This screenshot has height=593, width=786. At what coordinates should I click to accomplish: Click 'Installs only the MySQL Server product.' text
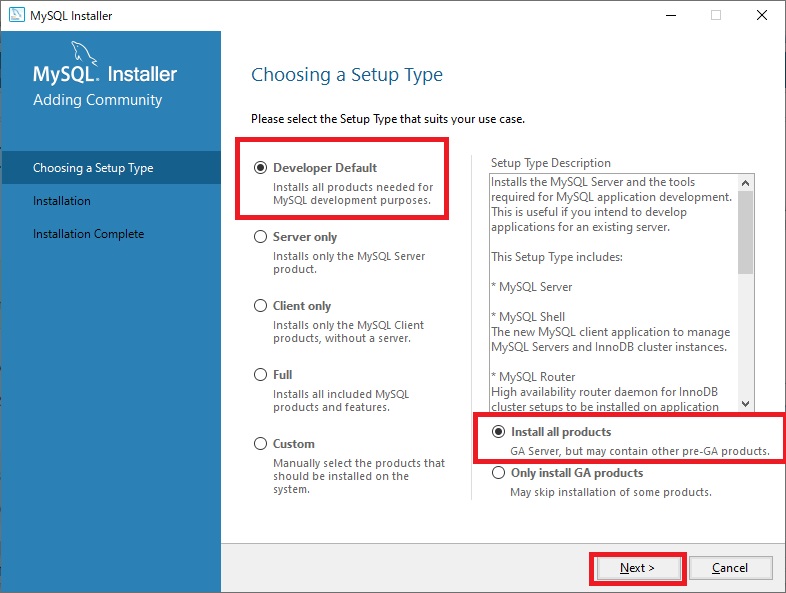pos(349,263)
